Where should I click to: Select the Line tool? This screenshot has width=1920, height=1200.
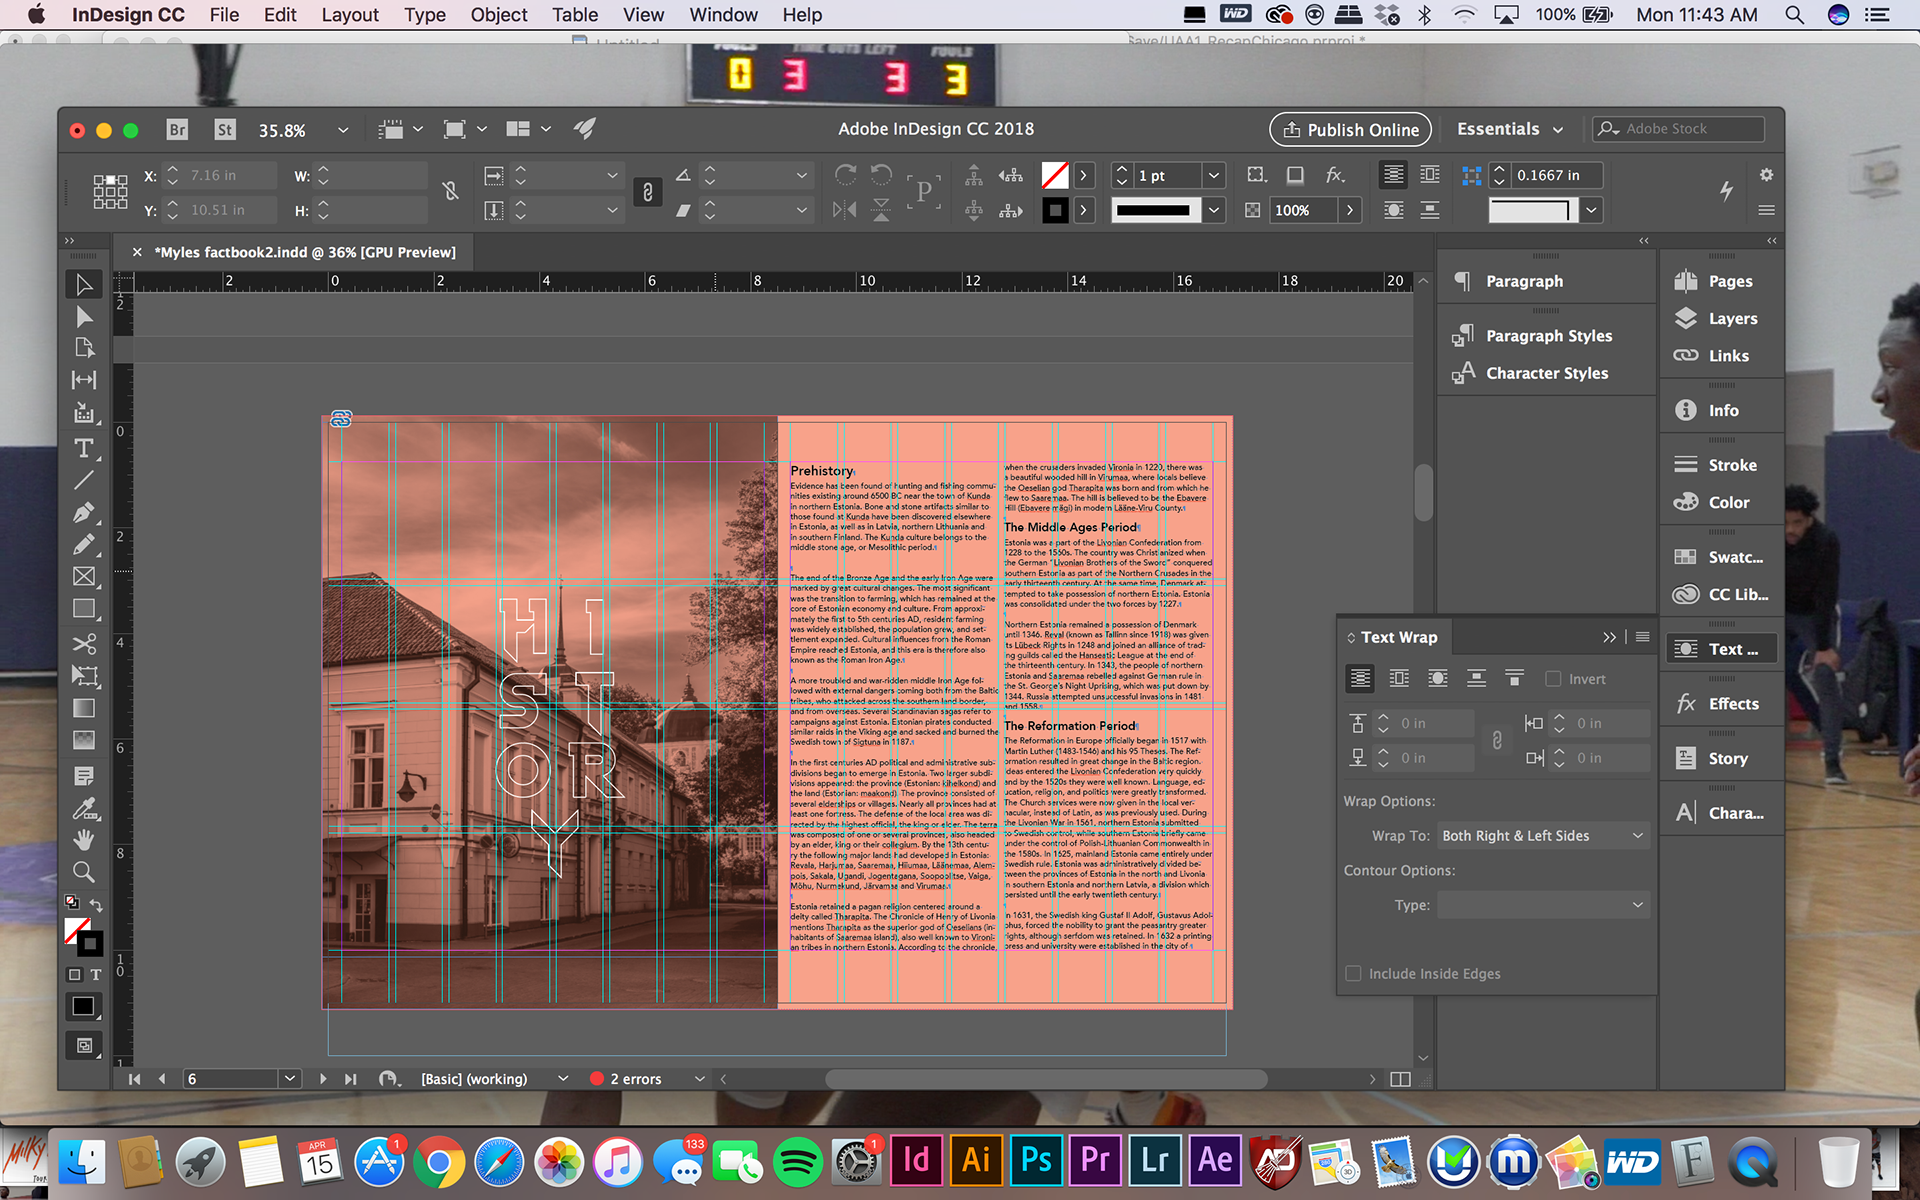point(84,480)
